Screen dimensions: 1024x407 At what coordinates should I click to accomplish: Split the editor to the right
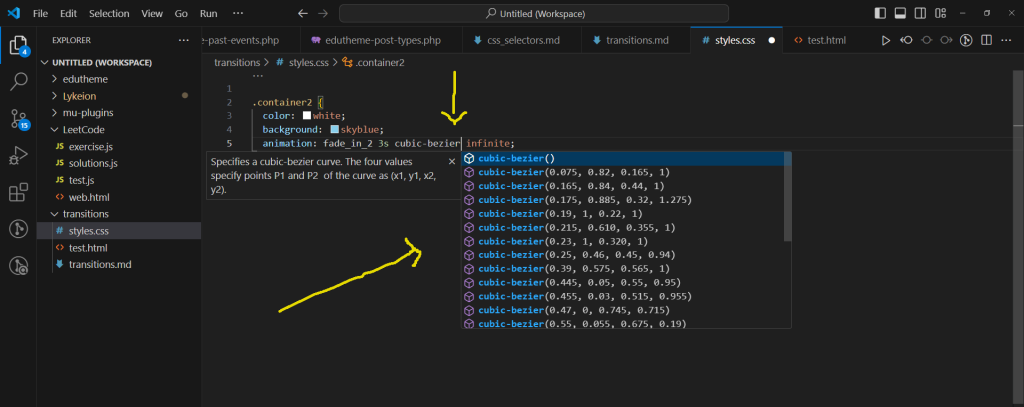pyautogui.click(x=986, y=41)
